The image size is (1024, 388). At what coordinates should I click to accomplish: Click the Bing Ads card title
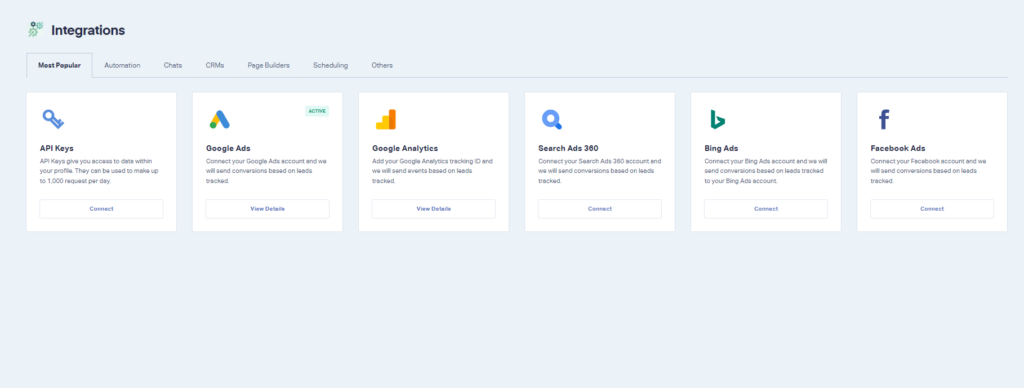[721, 148]
